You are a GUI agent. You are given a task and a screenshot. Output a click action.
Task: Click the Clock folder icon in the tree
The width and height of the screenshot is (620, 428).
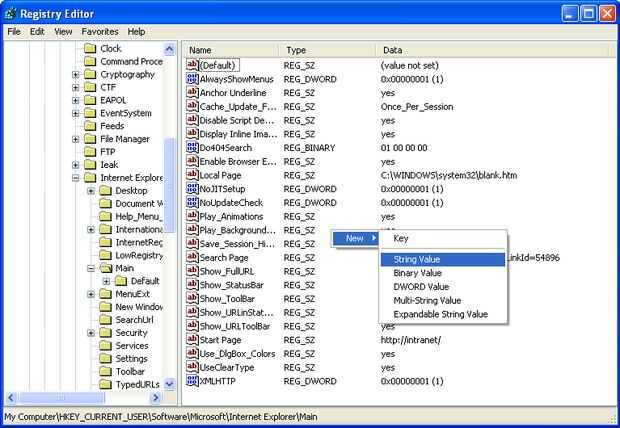[90, 48]
